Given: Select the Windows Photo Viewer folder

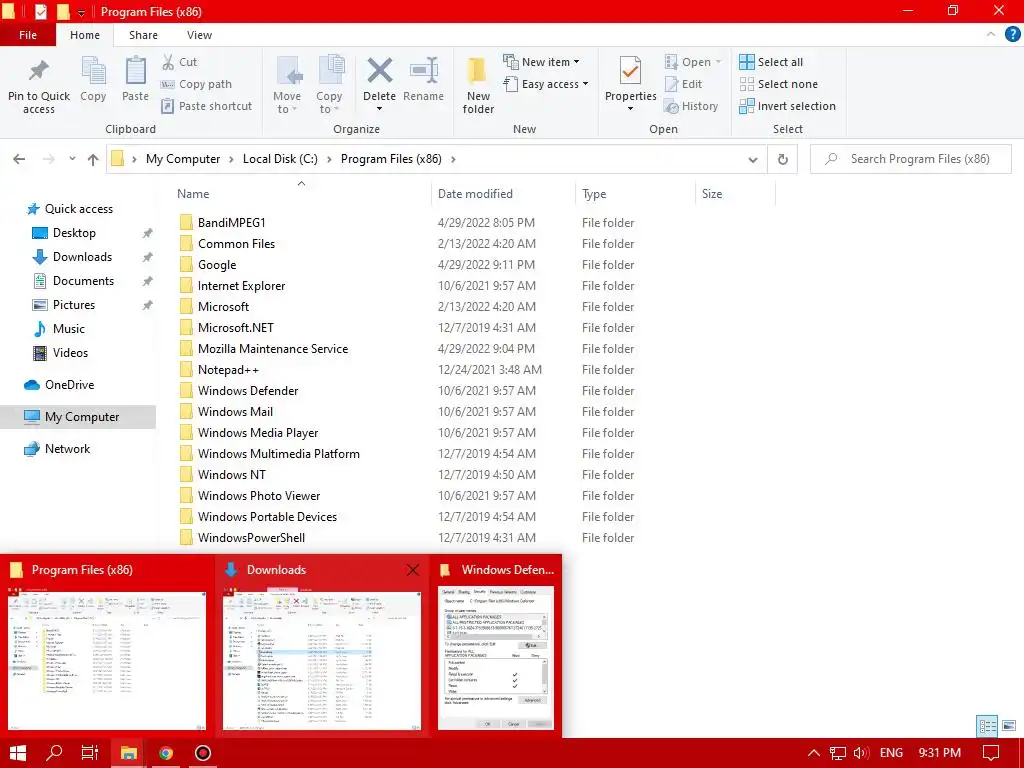Looking at the screenshot, I should [259, 496].
